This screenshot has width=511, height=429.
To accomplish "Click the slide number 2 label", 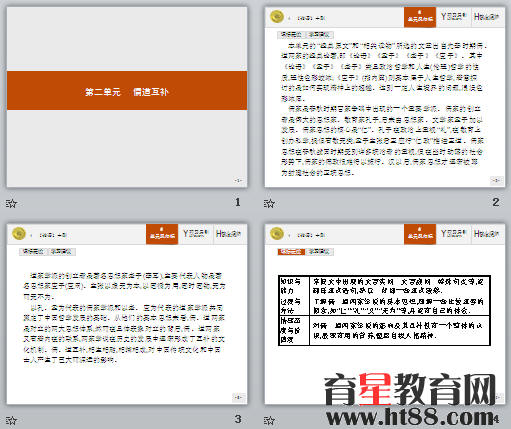I will 496,202.
